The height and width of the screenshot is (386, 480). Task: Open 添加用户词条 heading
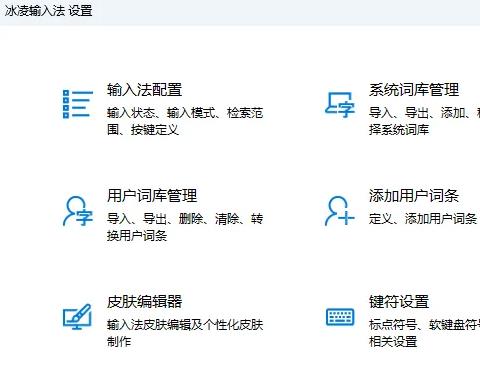(x=414, y=196)
